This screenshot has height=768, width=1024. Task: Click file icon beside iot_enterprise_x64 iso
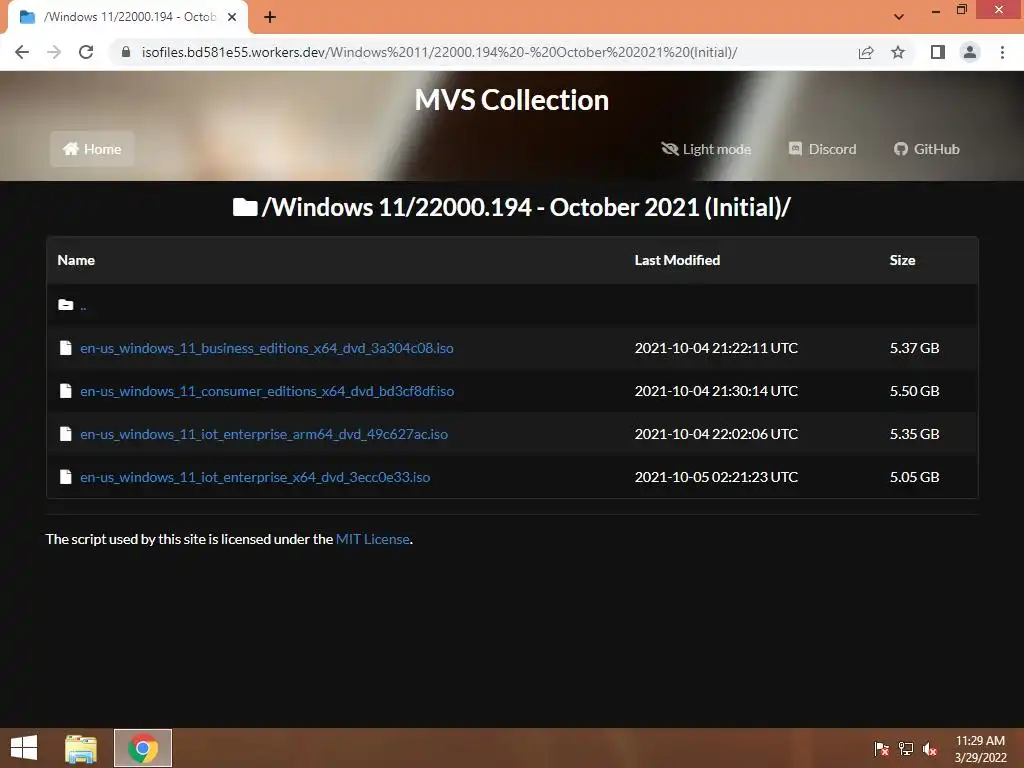65,477
